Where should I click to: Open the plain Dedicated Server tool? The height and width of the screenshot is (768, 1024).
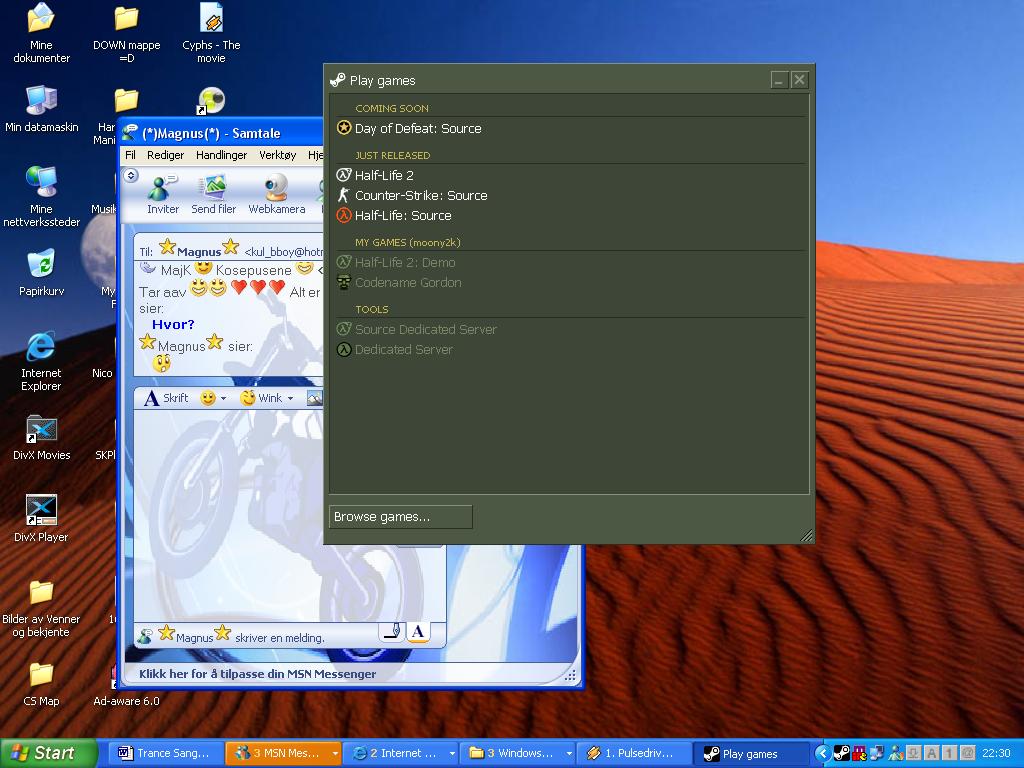click(x=404, y=349)
